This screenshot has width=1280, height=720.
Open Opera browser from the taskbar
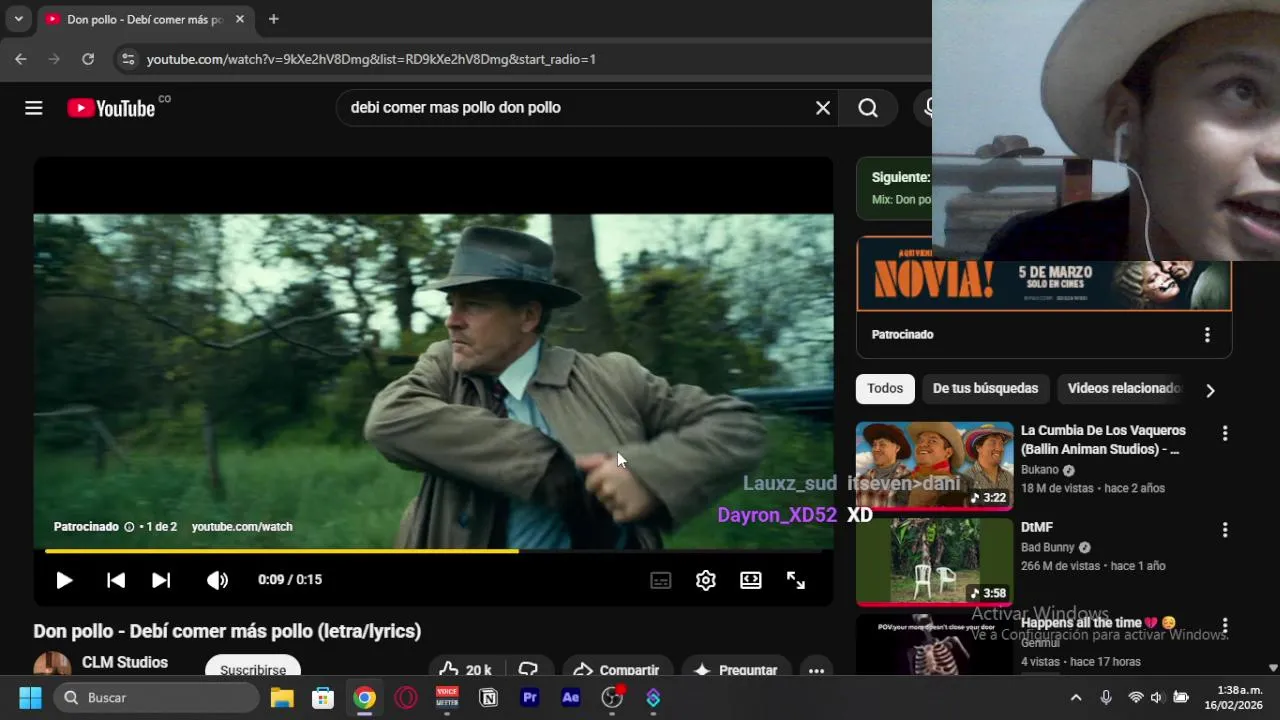click(x=406, y=698)
